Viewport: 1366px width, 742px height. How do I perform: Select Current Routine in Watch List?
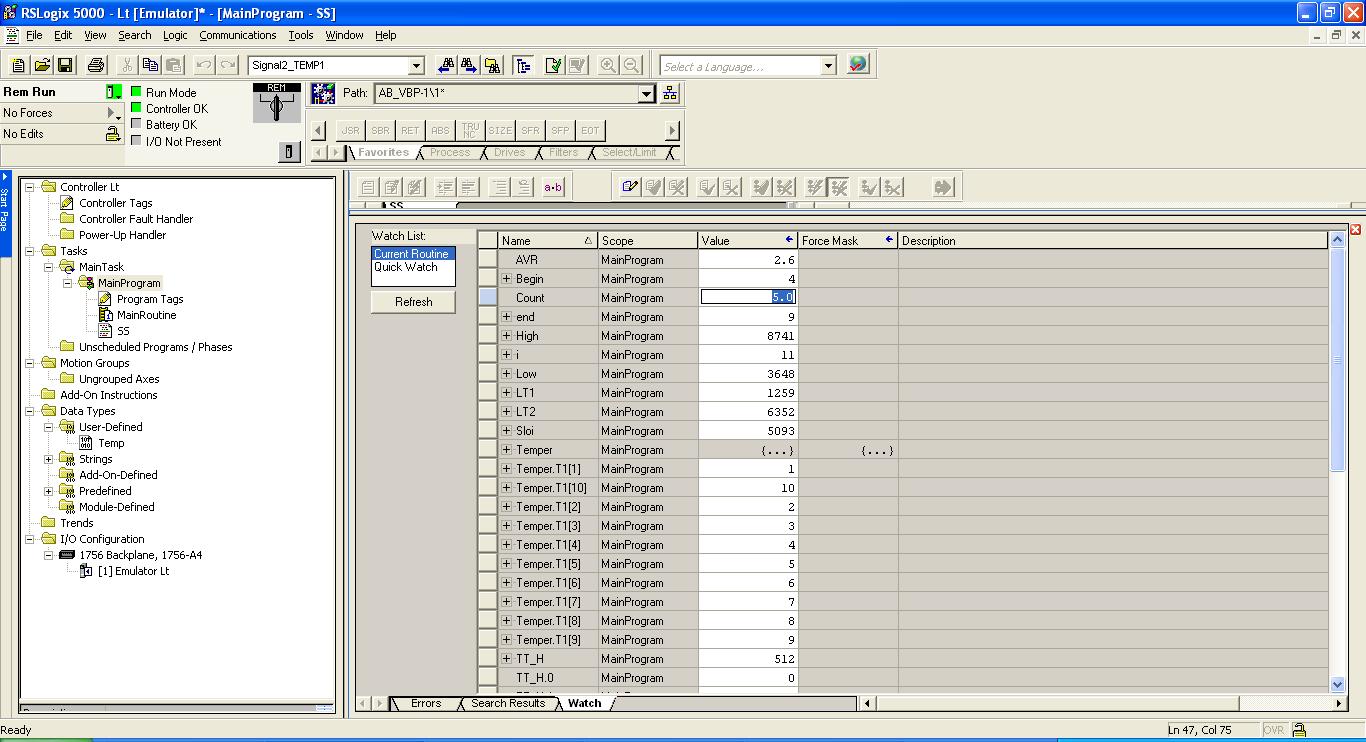coord(411,254)
